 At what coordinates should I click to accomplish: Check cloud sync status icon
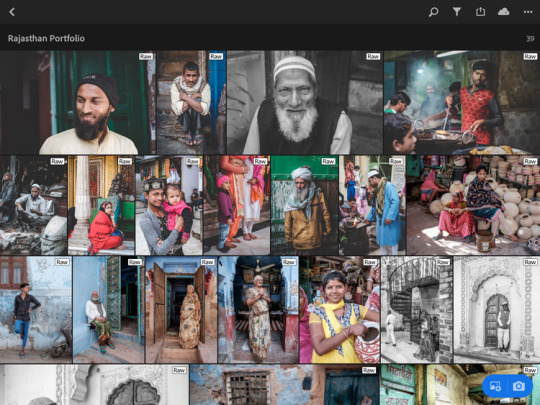(503, 12)
